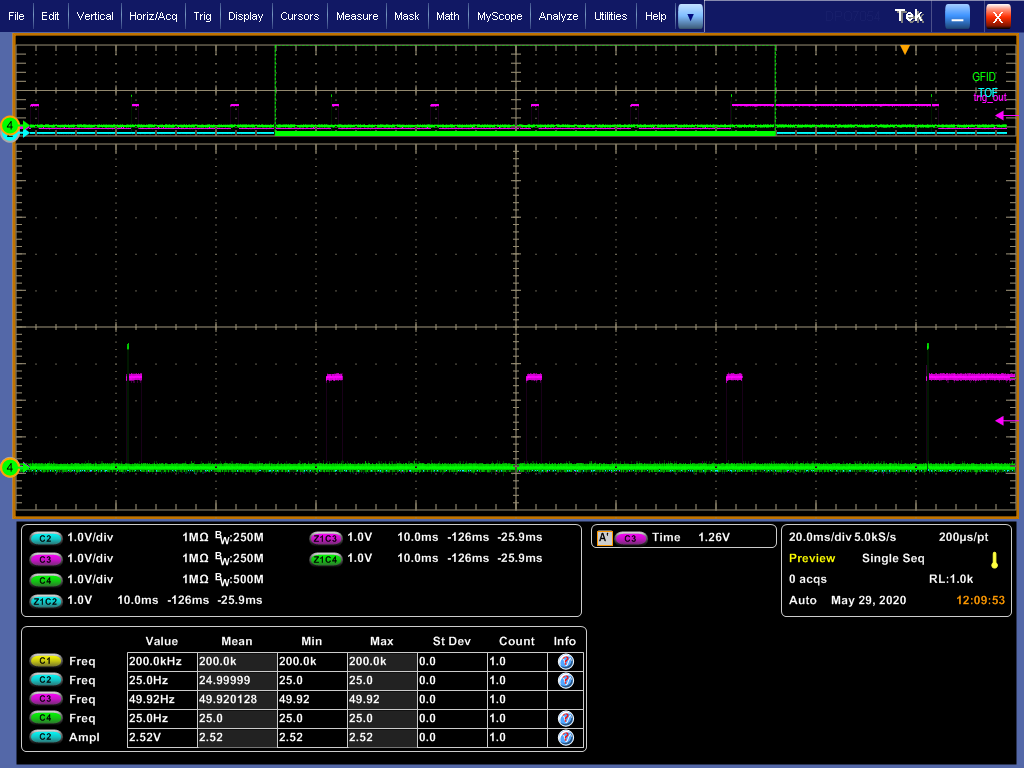Click the Z1C3 zoom channel badge
1024x768 pixels.
click(x=325, y=537)
